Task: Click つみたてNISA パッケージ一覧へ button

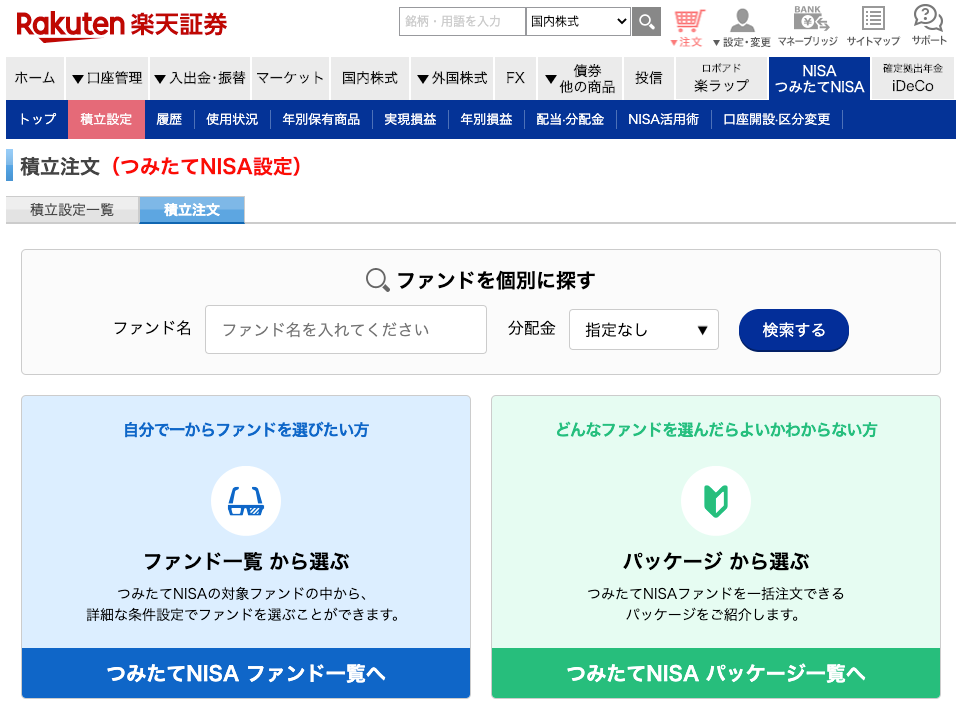Action: pos(716,673)
